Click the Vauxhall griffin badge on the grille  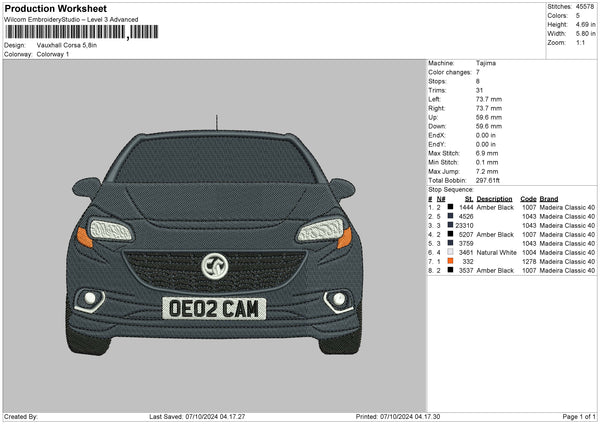click(215, 266)
